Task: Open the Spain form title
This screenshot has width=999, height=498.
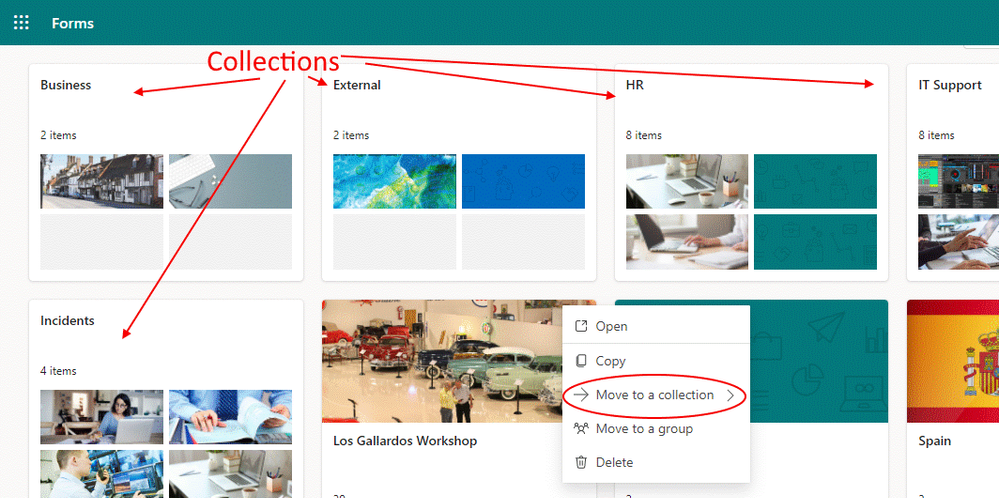Action: click(935, 441)
